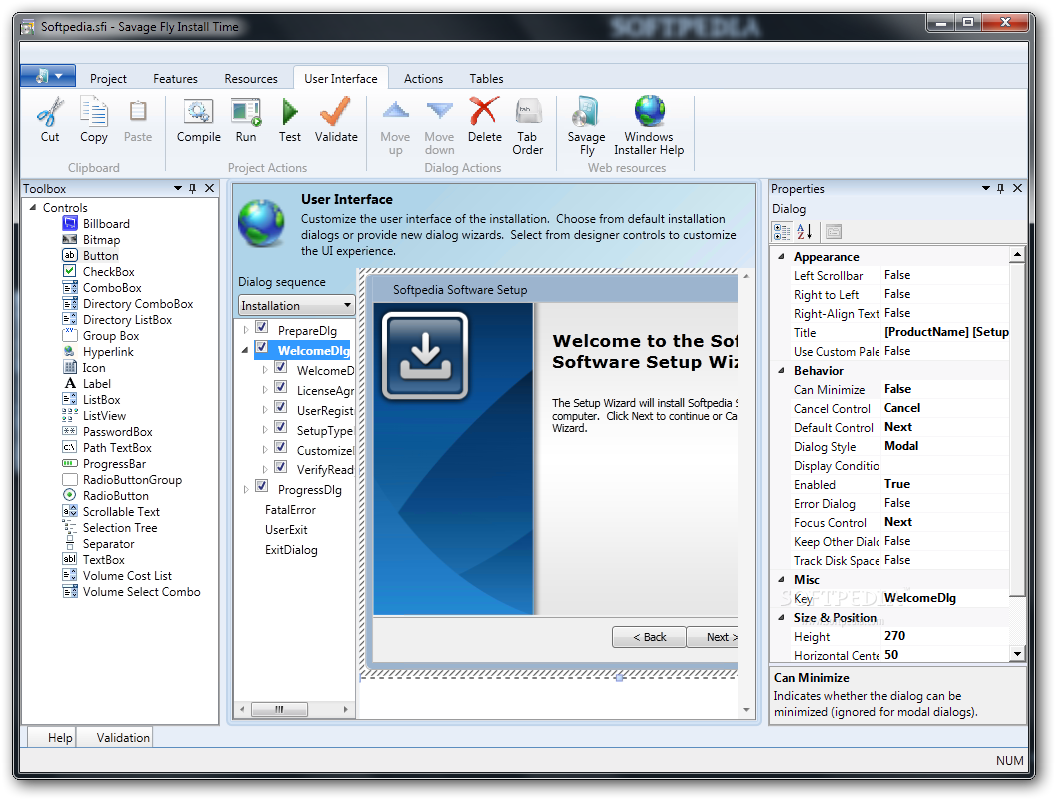Click the Paste clipboard icon
This screenshot has height=800, width=1056.
(x=138, y=112)
